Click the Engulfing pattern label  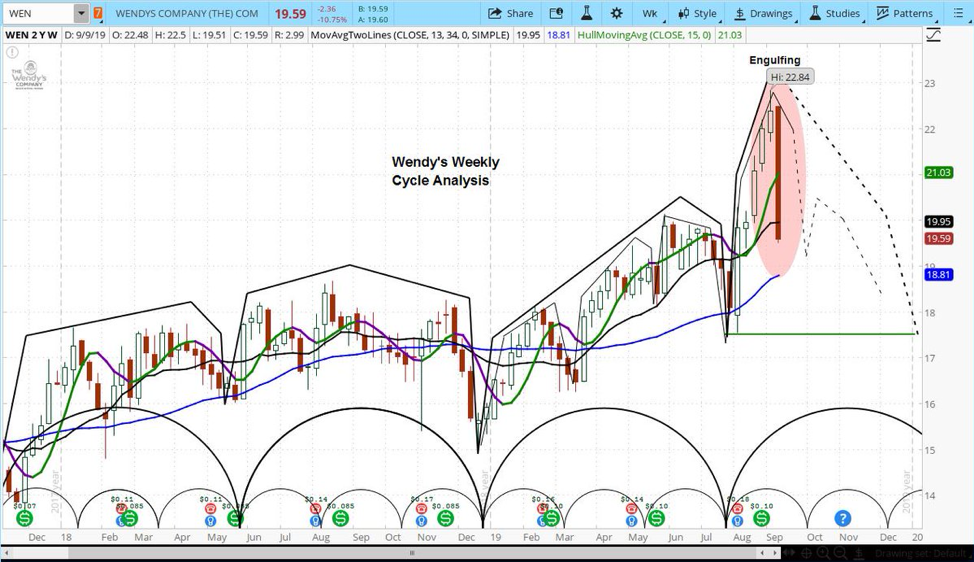click(x=775, y=60)
